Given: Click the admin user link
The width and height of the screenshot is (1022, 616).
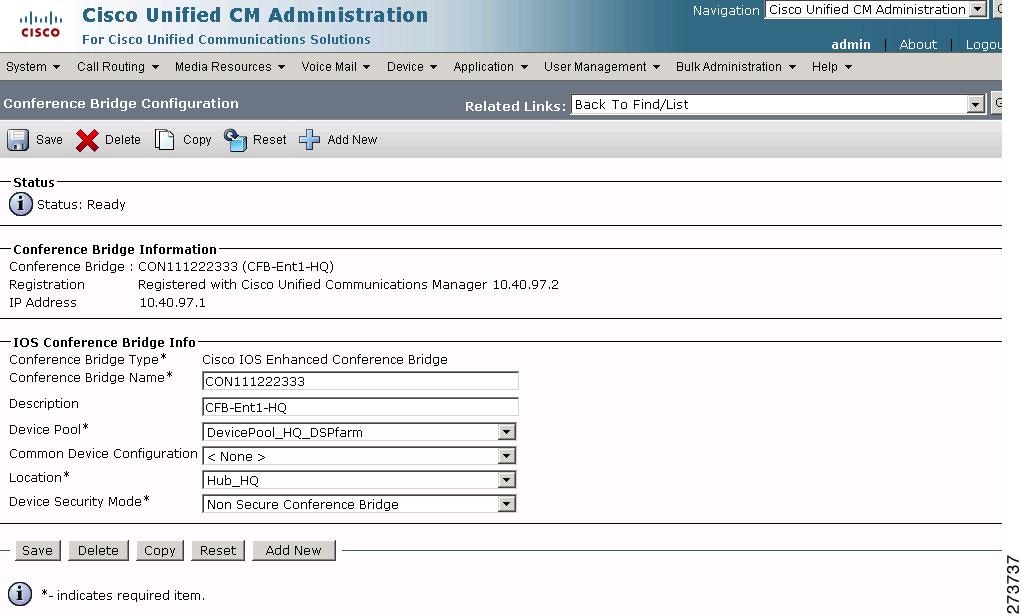Looking at the screenshot, I should click(851, 44).
